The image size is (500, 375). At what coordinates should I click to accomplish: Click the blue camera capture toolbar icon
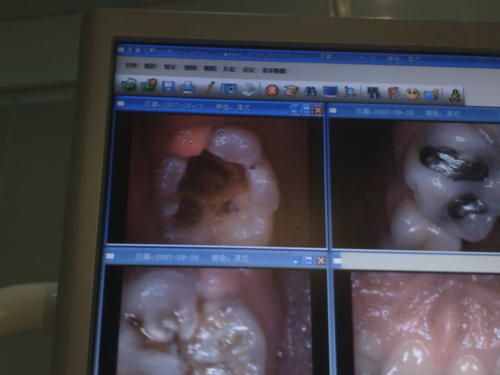[229, 88]
